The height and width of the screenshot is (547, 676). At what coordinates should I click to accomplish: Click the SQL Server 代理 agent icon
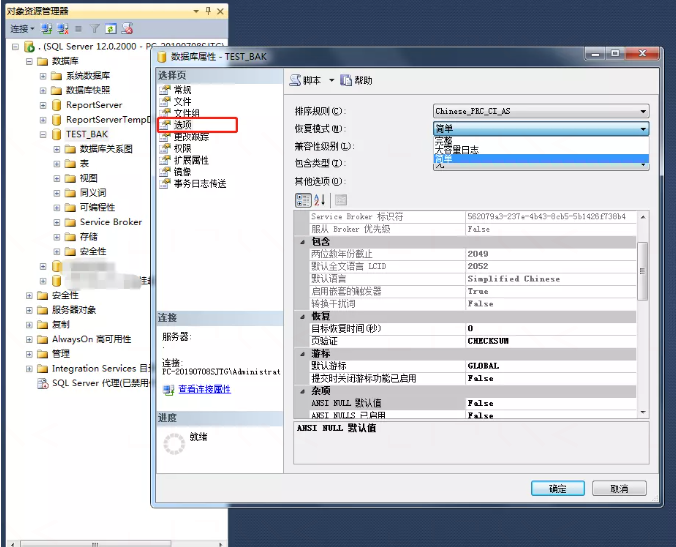pos(43,383)
